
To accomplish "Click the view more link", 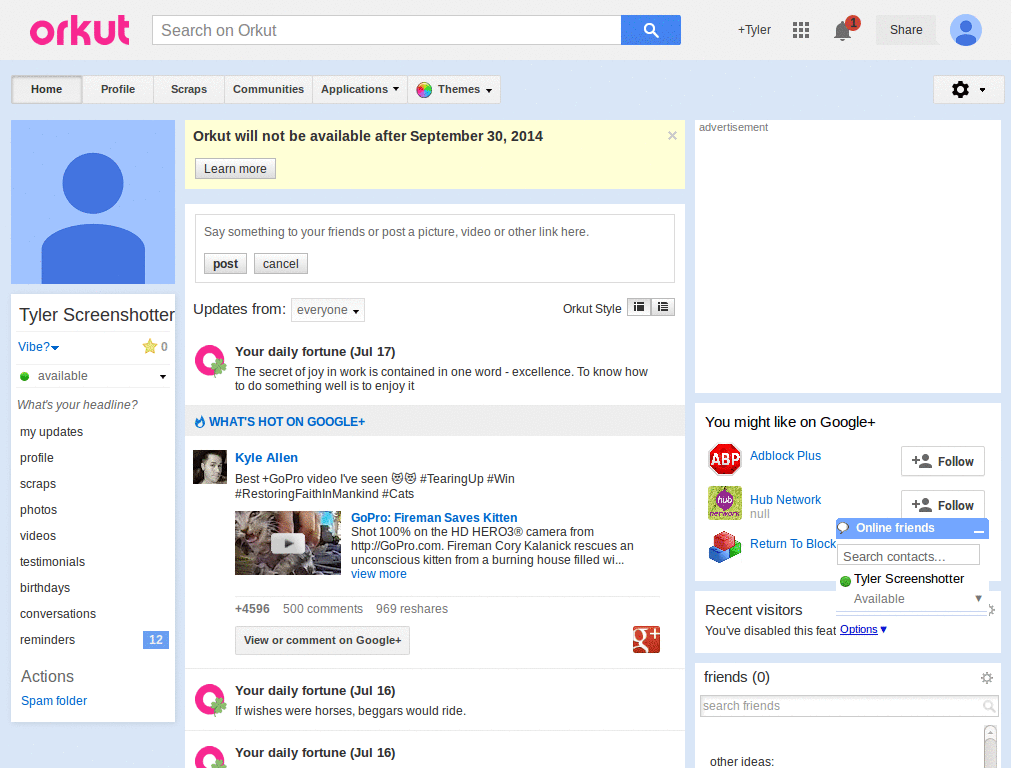I will (x=379, y=574).
